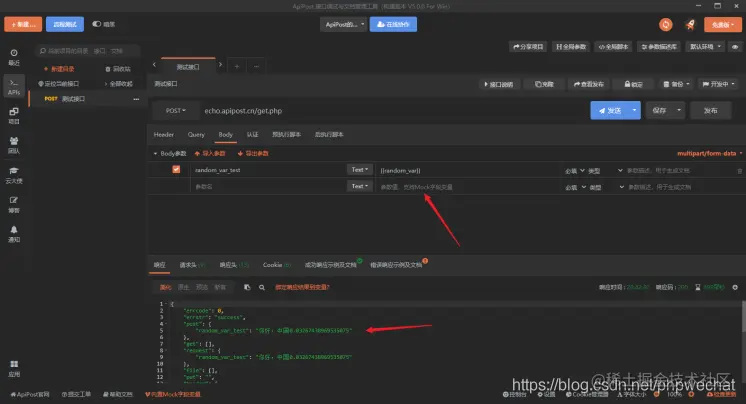Screen dimensions: 746x404
Task: Switch to the request headers response tab
Action: click(192, 265)
